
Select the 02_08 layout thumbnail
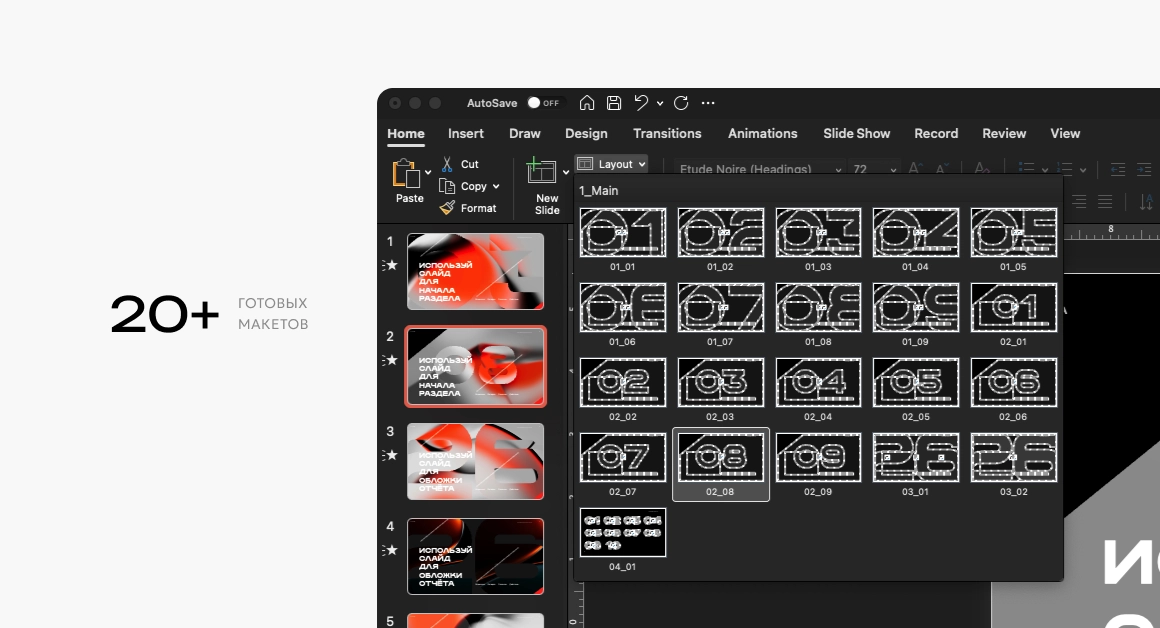(x=720, y=458)
